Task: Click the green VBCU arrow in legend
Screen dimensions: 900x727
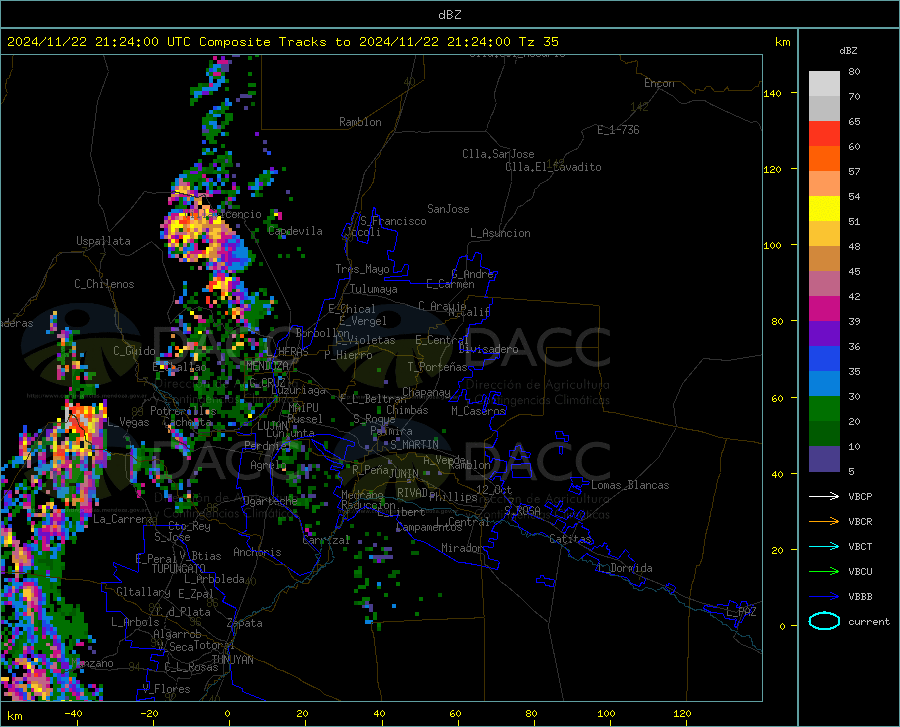Action: click(x=824, y=572)
